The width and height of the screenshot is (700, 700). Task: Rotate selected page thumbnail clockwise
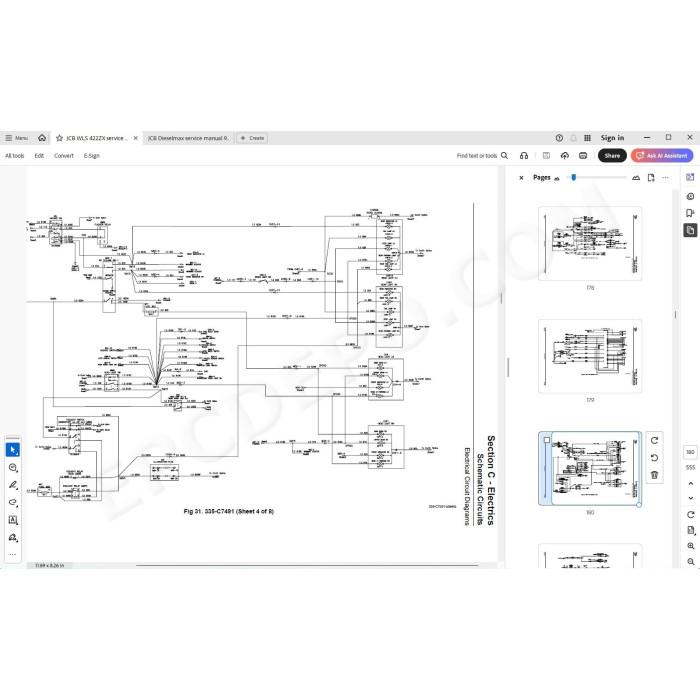pyautogui.click(x=654, y=441)
